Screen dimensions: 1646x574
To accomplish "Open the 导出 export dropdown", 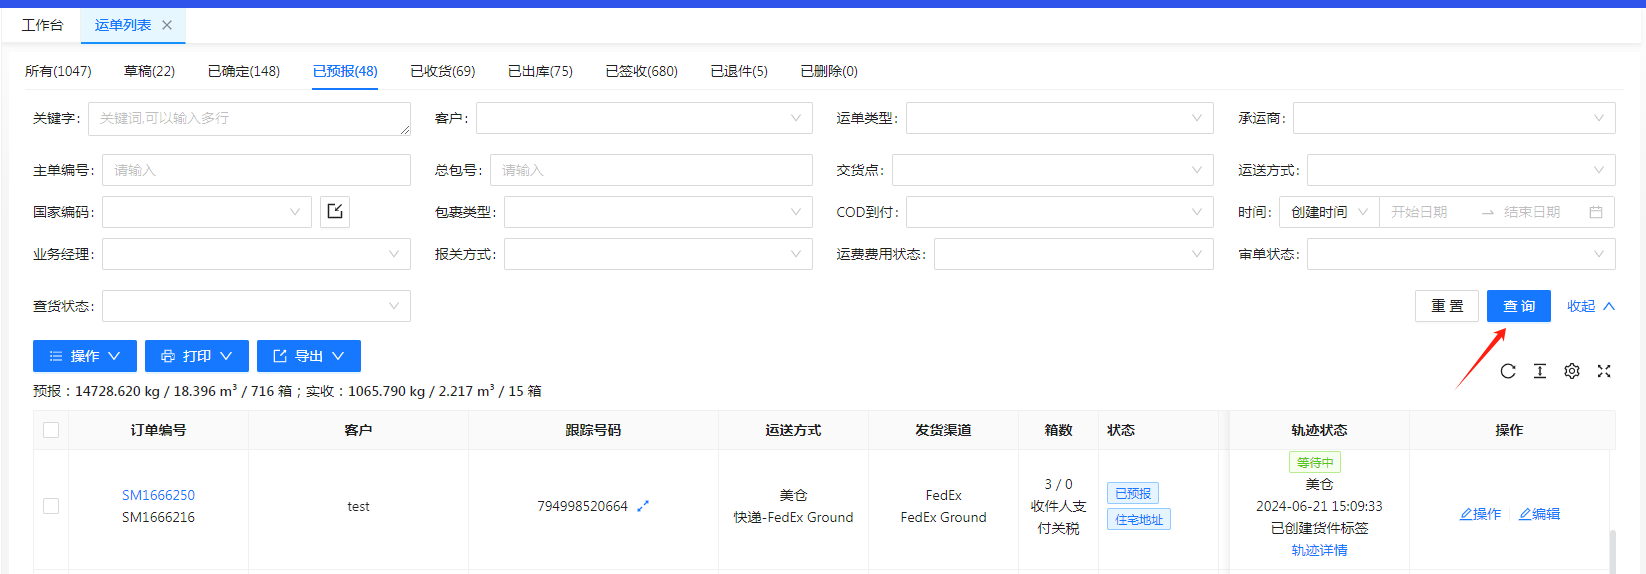I will click(x=308, y=356).
